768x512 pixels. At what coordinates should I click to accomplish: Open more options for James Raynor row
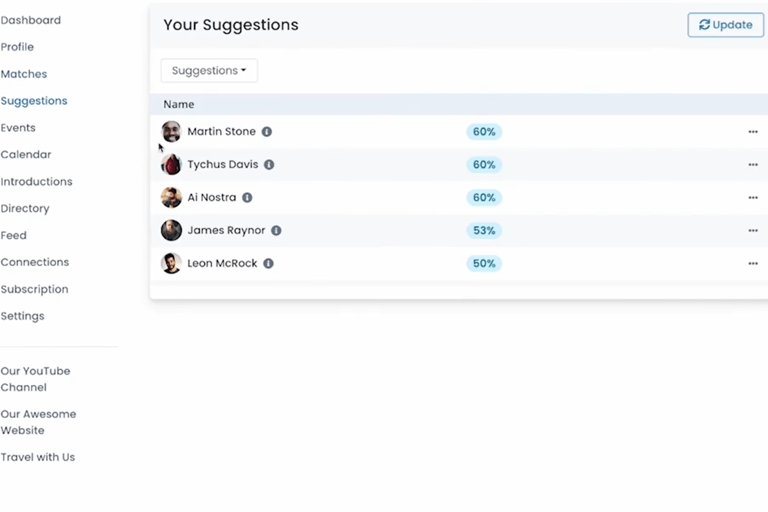click(753, 230)
